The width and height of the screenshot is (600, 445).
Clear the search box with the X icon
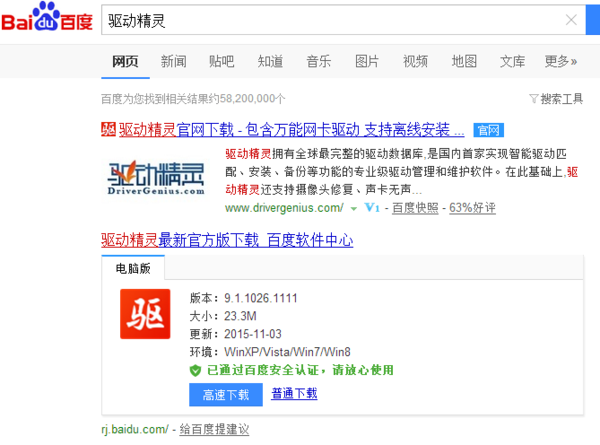pyautogui.click(x=571, y=19)
